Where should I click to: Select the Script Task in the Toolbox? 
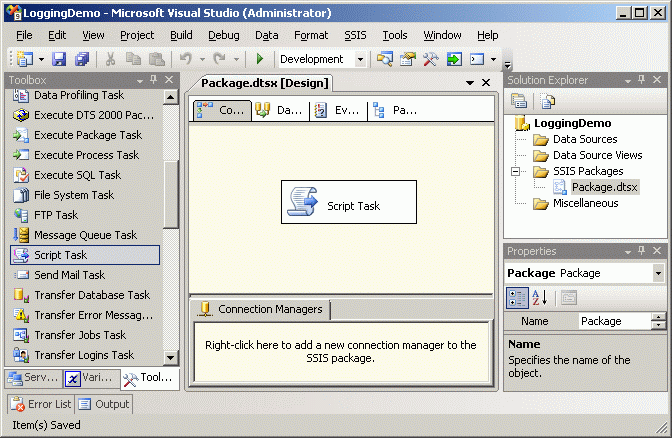85,255
